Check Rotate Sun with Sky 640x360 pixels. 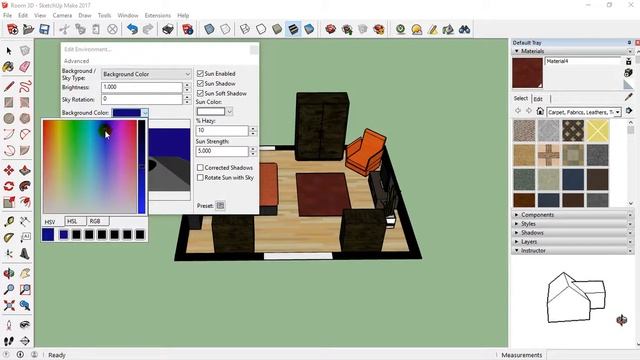click(200, 178)
